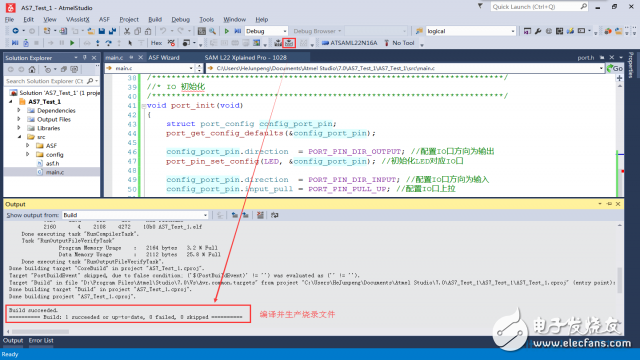Click the Navigate Backward toolbar icon

pyautogui.click(x=15, y=31)
